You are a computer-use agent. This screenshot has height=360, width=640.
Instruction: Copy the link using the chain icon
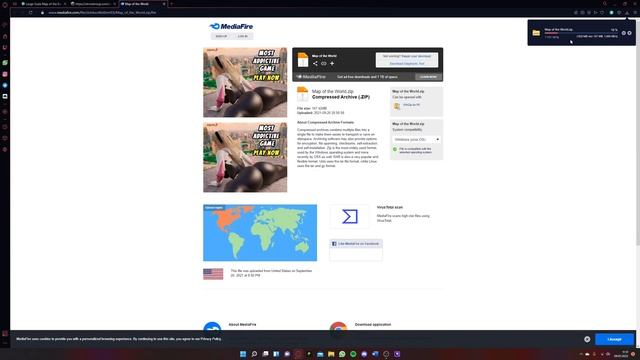coord(324,63)
